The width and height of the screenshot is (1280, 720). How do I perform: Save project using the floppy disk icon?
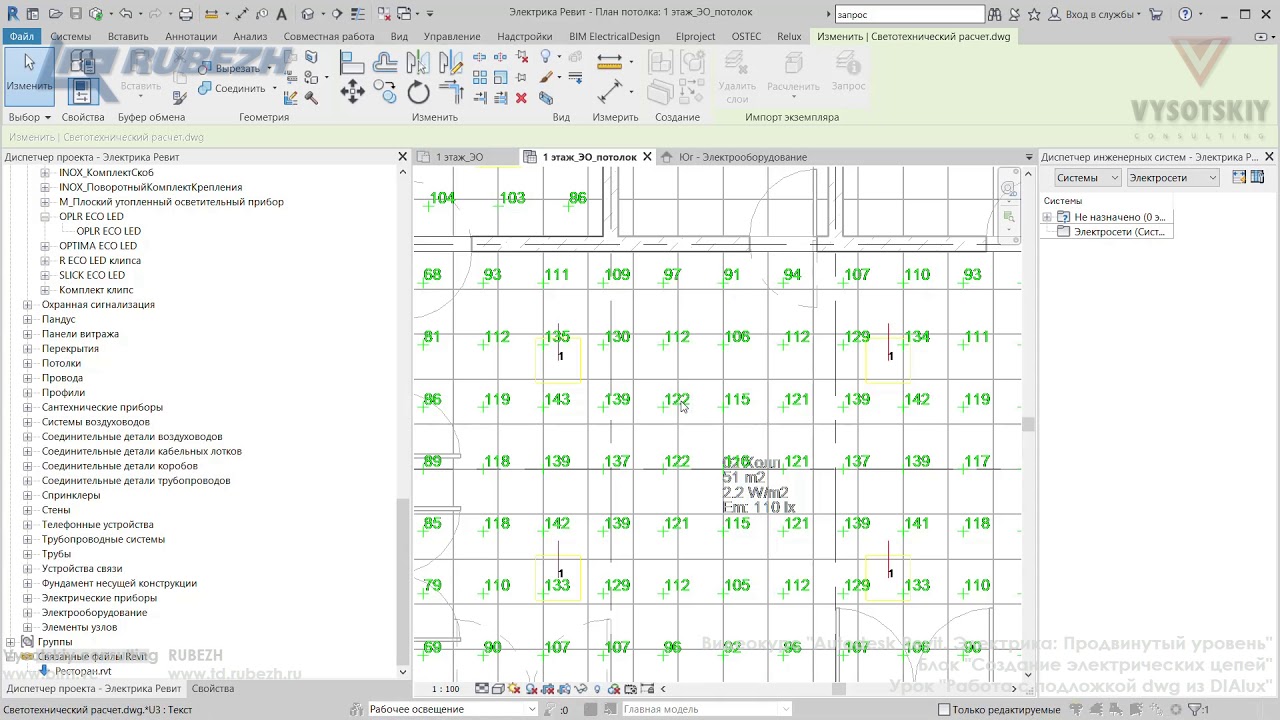[76, 14]
